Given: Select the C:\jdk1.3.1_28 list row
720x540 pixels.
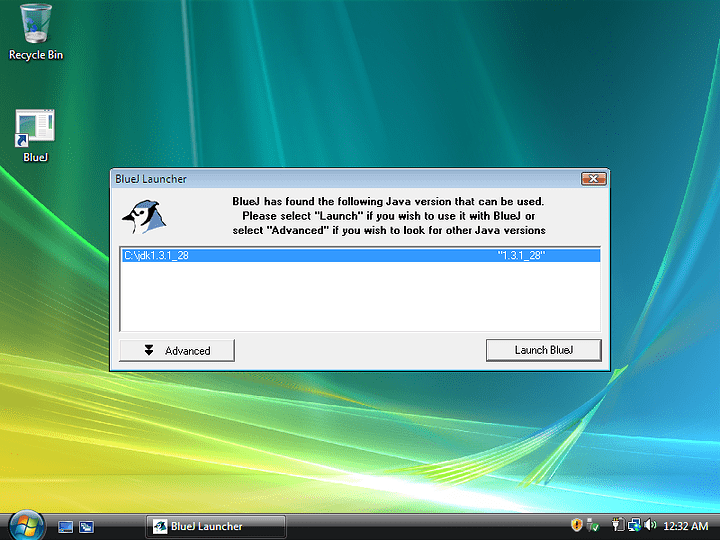Looking at the screenshot, I should [x=360, y=255].
